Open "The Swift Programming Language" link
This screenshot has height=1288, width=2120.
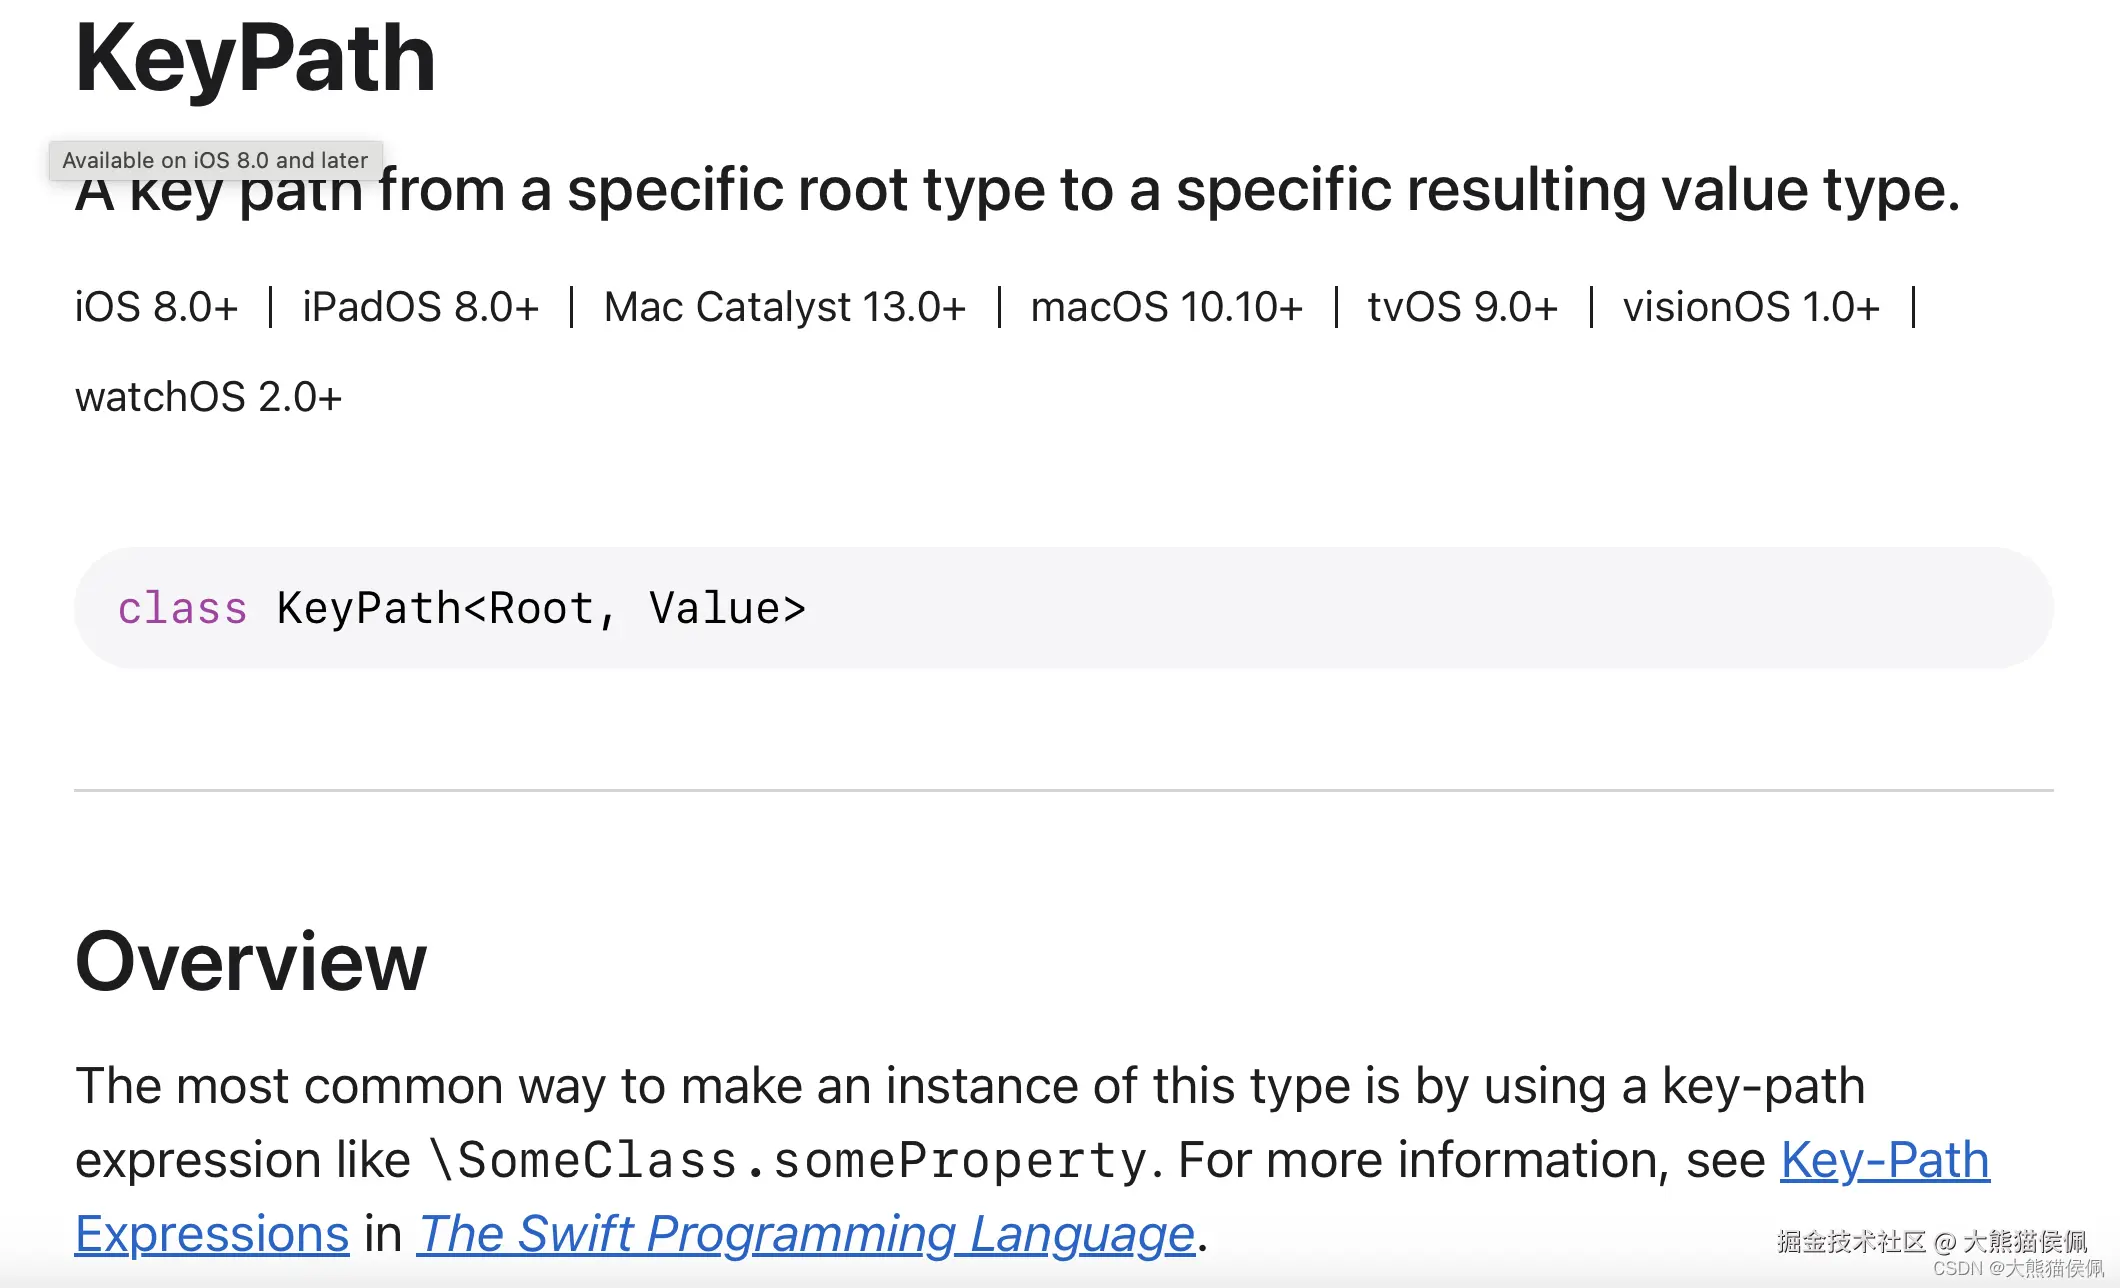point(806,1234)
